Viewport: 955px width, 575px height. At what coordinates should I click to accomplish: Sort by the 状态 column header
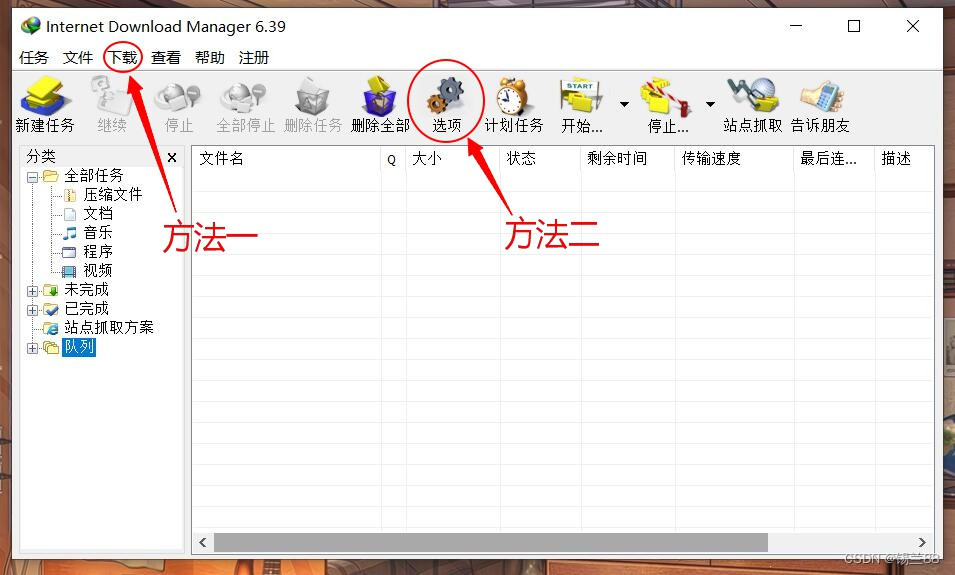(540, 159)
